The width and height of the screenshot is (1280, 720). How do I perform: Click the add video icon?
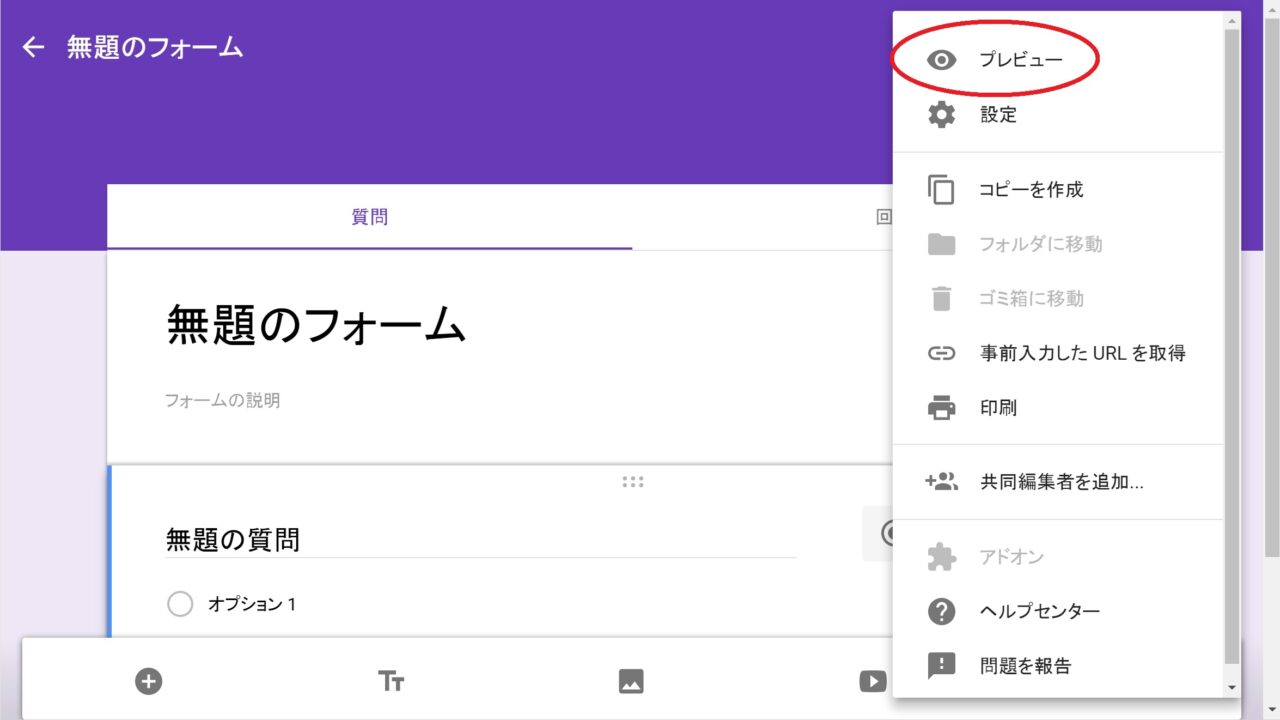pos(872,681)
